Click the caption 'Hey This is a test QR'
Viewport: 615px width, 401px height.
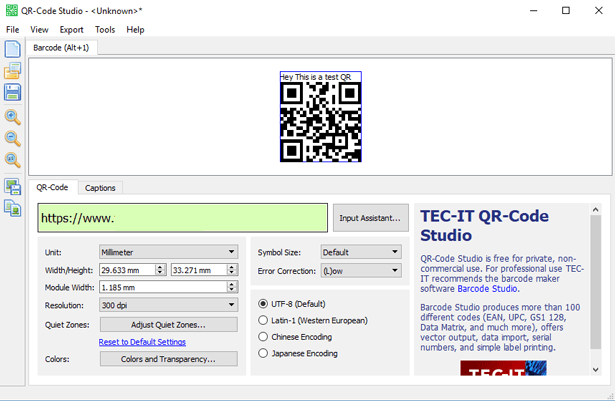[x=316, y=77]
